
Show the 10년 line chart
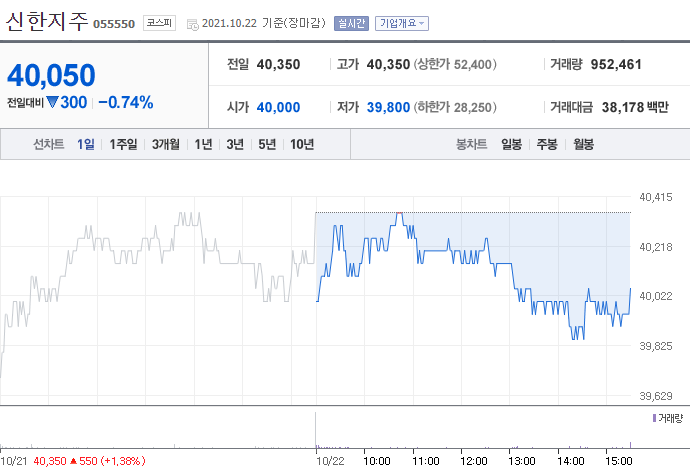[x=302, y=144]
